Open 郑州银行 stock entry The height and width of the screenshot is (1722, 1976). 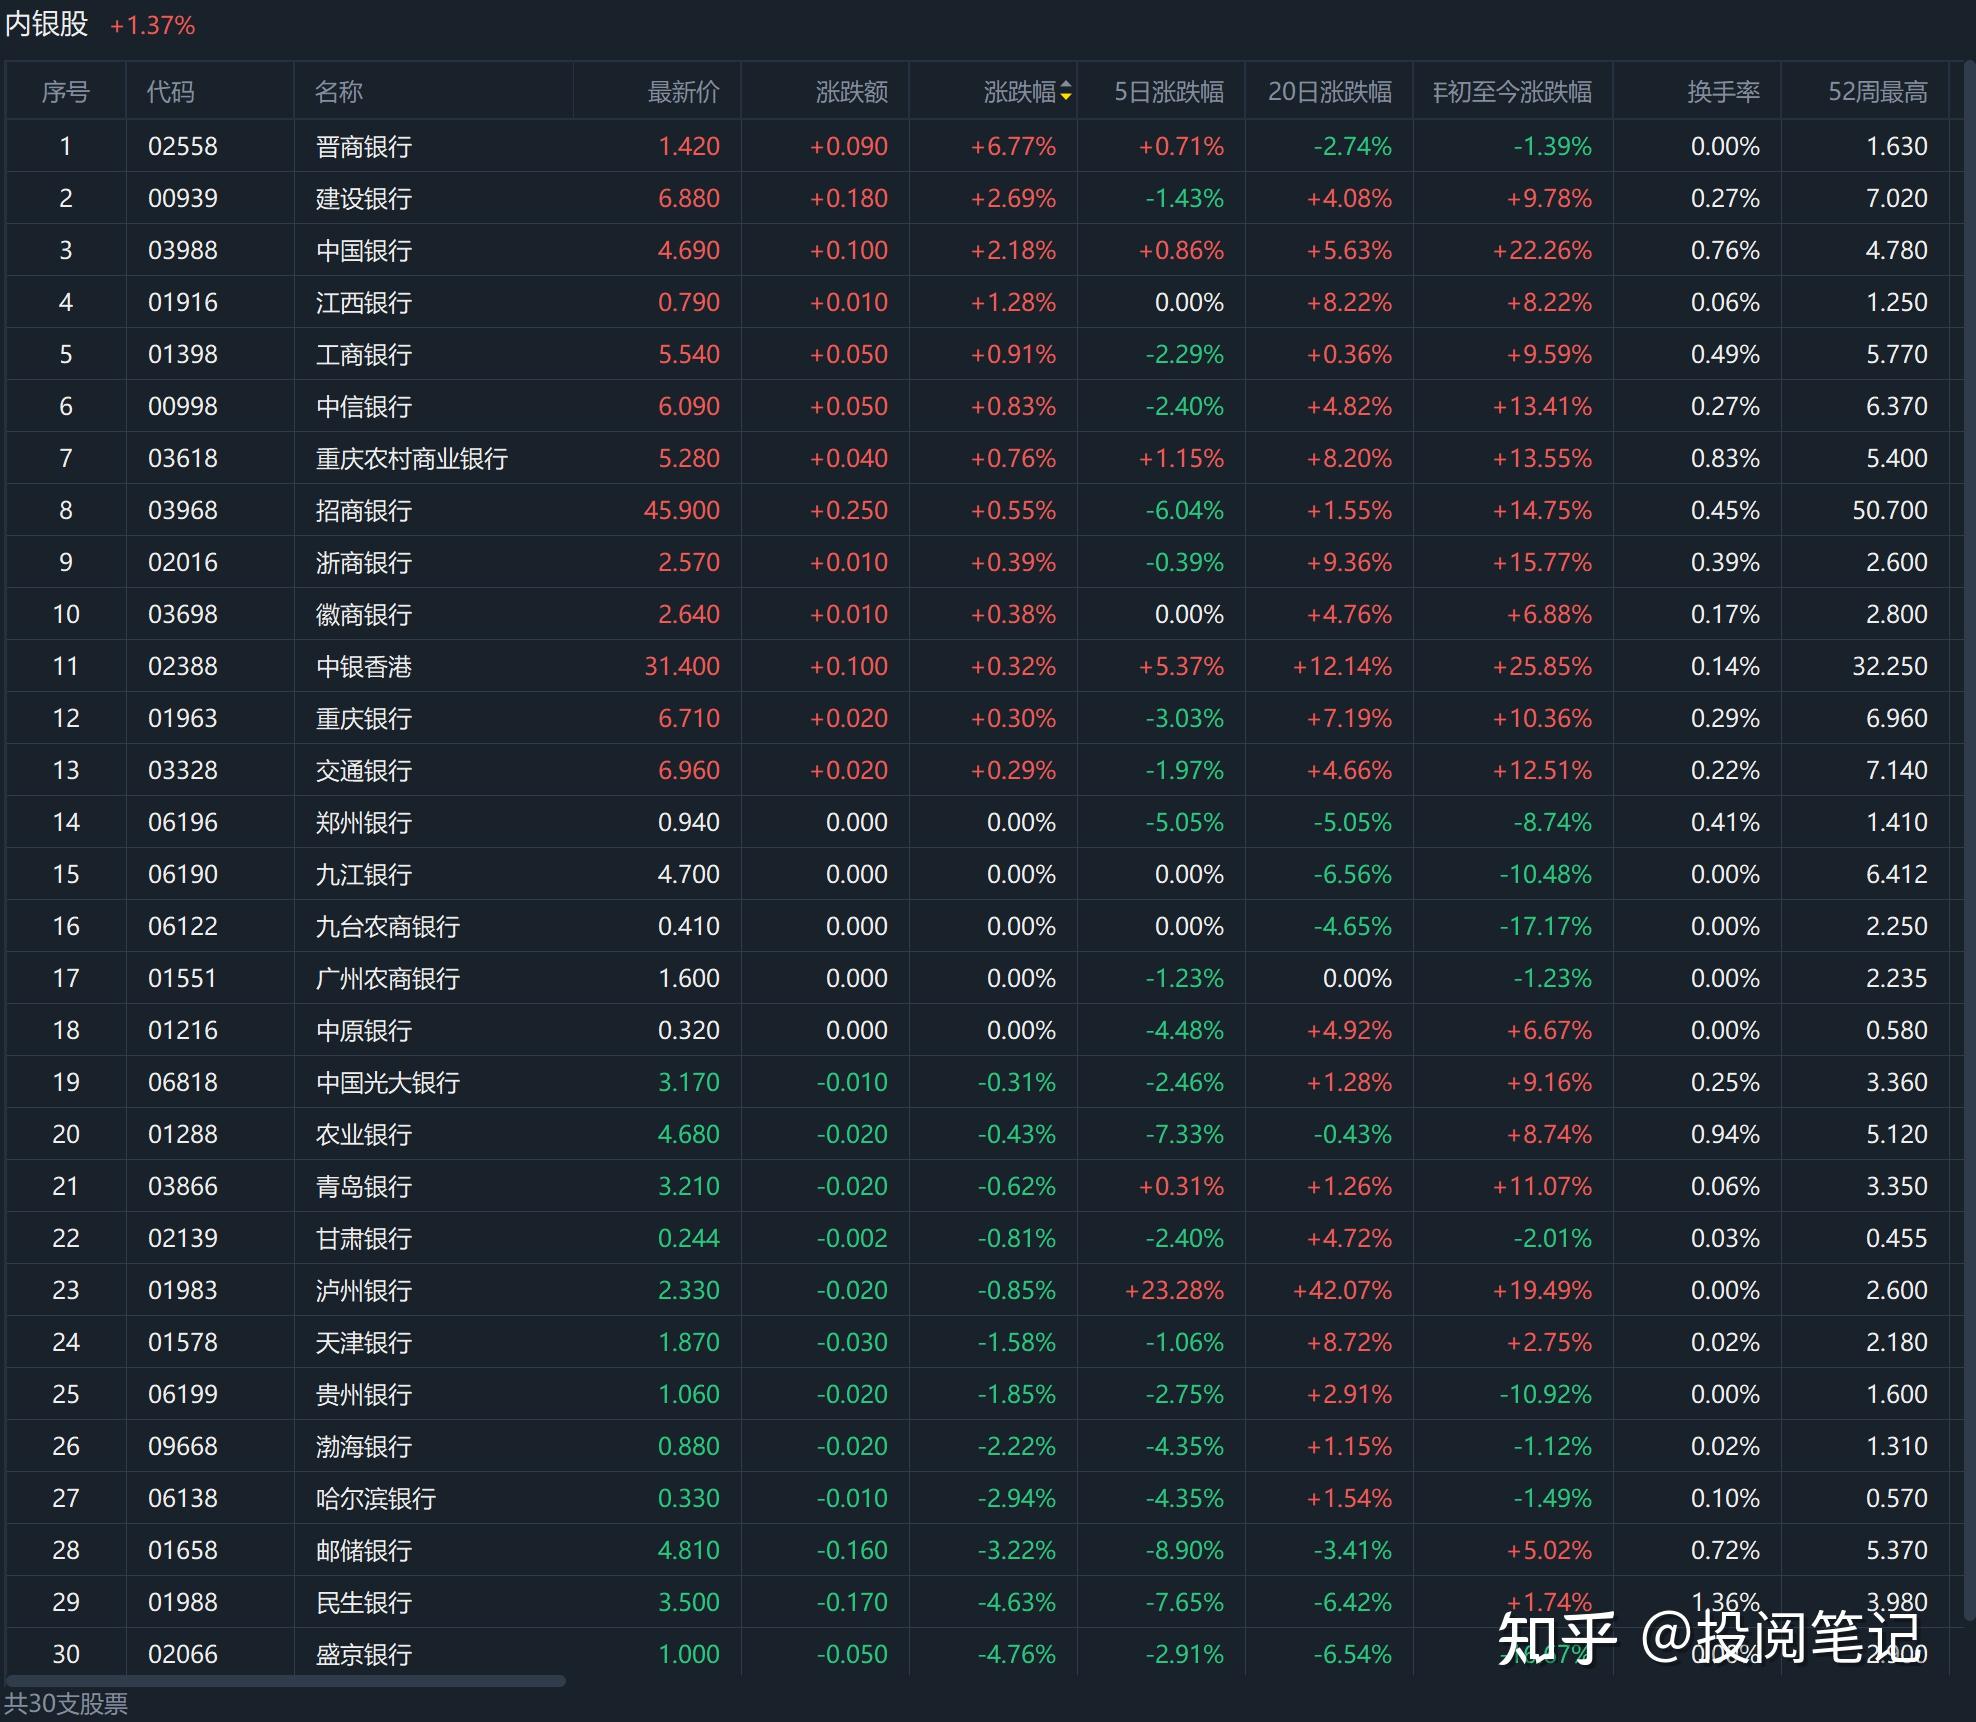tap(364, 823)
